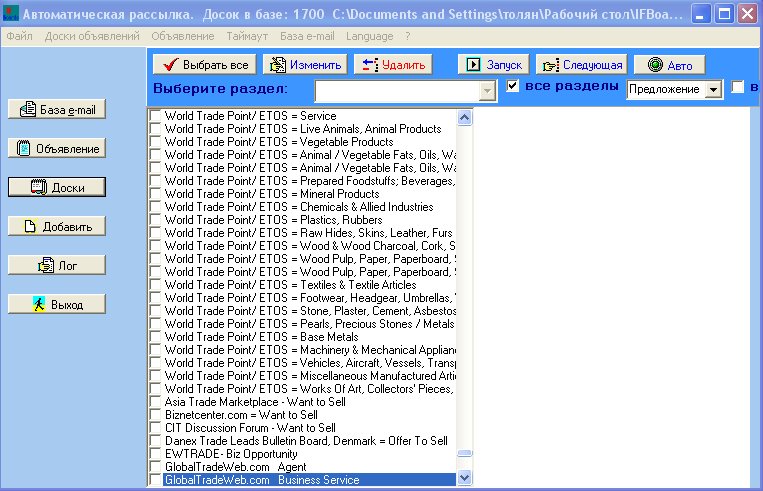Click the play icon beside Запуск
The image size is (763, 491).
[473, 64]
